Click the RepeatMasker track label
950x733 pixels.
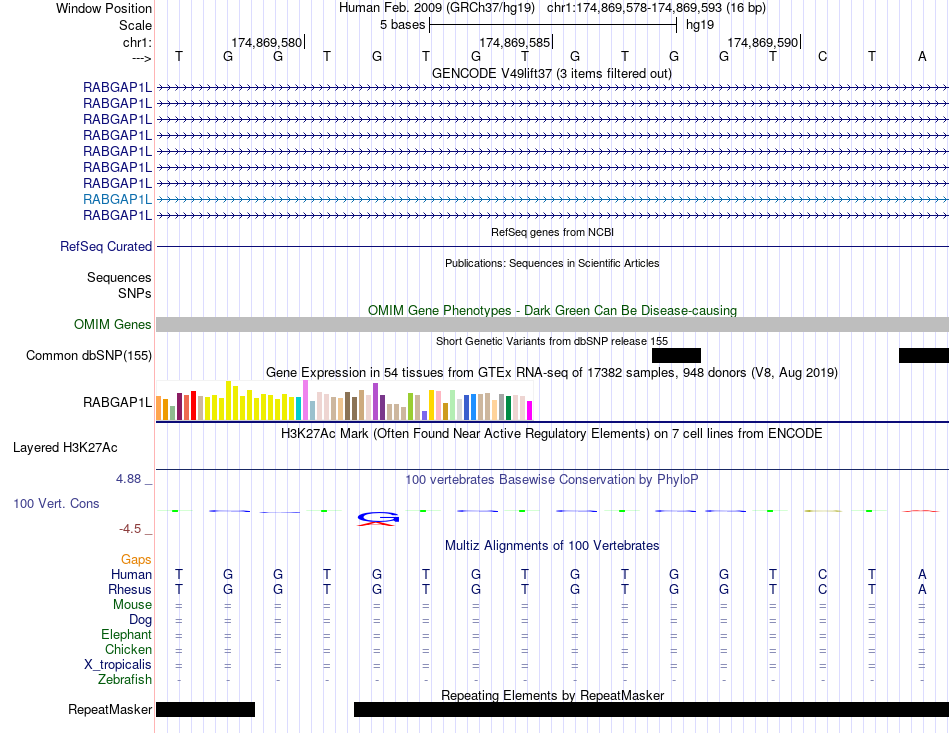[110, 709]
